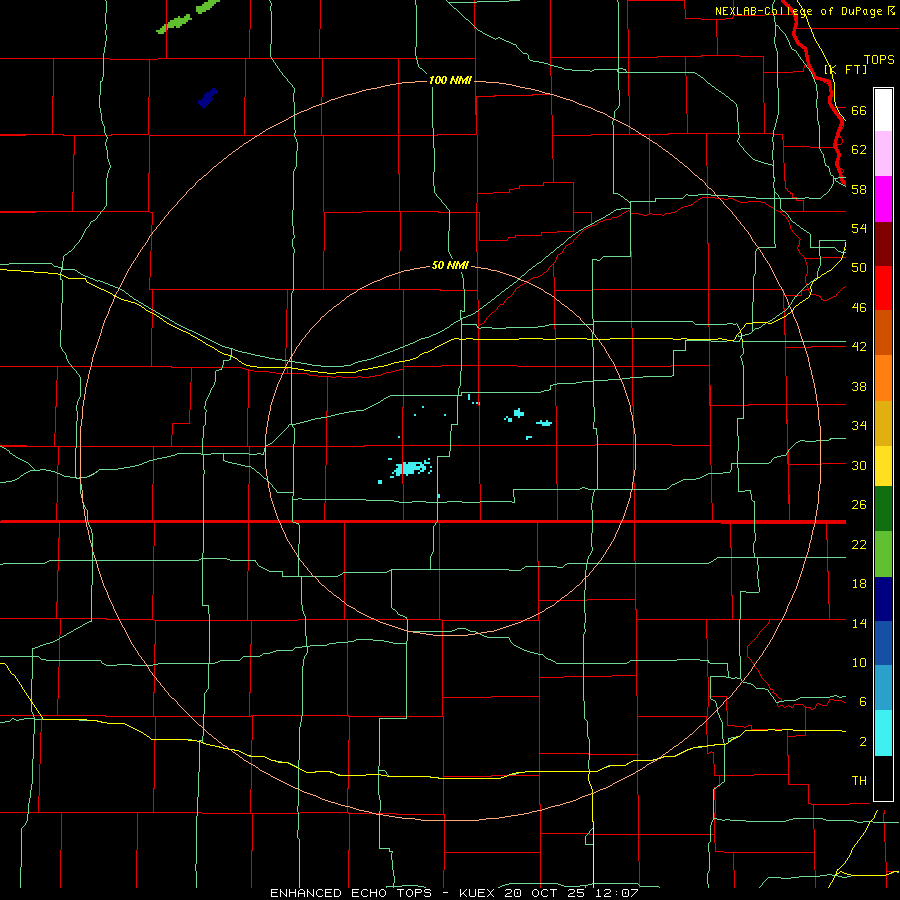The height and width of the screenshot is (900, 900).
Task: Click the light green legend swatch
Action: tap(883, 554)
